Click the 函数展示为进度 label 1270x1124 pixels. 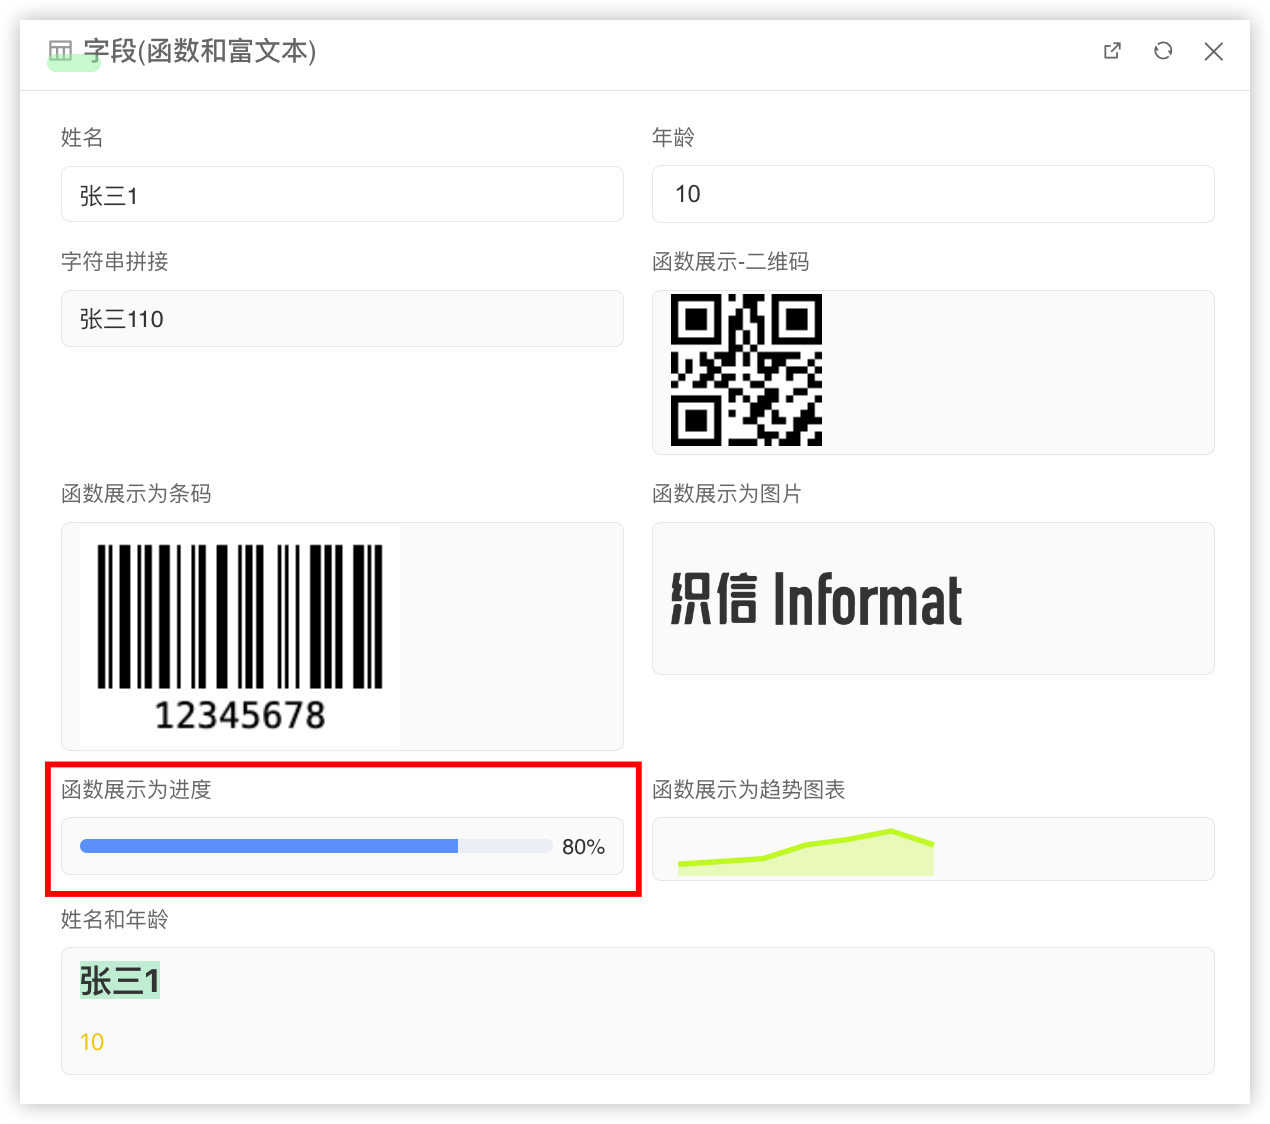(x=136, y=790)
